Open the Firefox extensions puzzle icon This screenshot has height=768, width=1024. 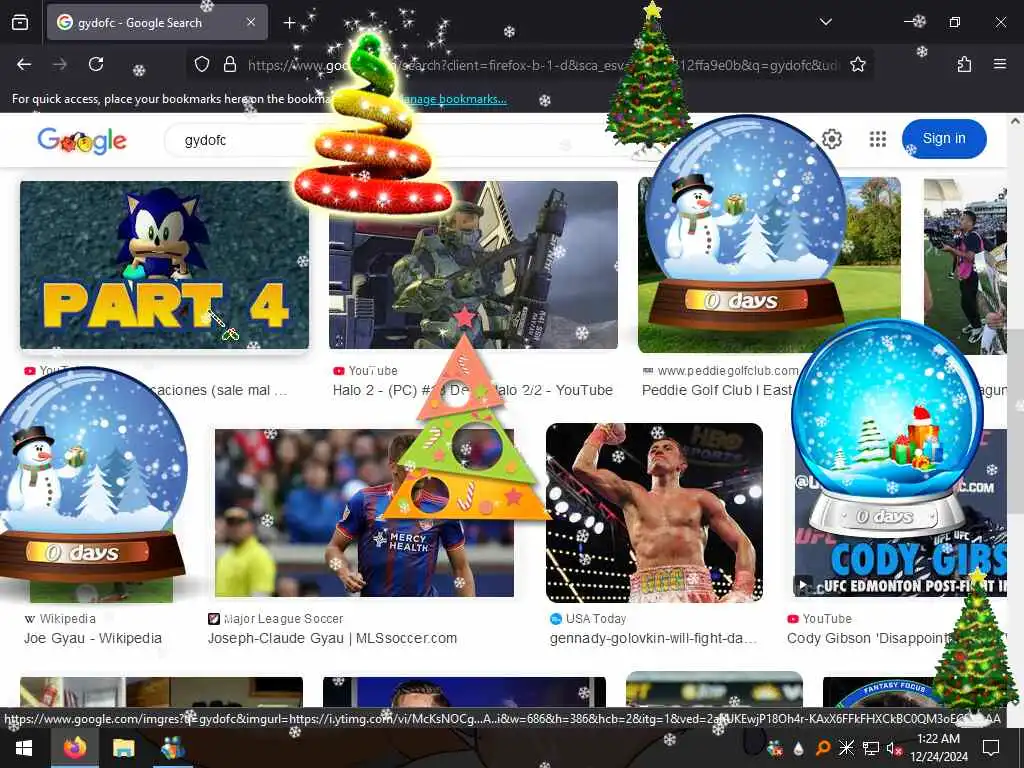click(964, 64)
